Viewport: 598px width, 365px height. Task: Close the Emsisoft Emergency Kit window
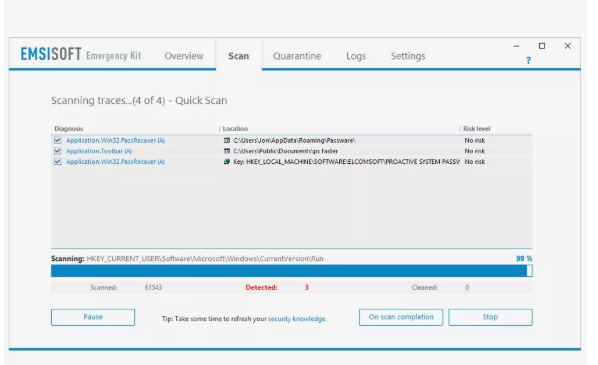click(x=567, y=46)
